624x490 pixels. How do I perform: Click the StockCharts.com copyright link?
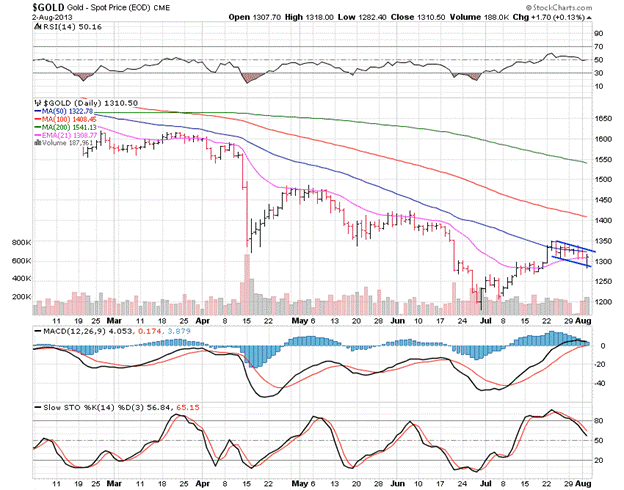pos(559,8)
